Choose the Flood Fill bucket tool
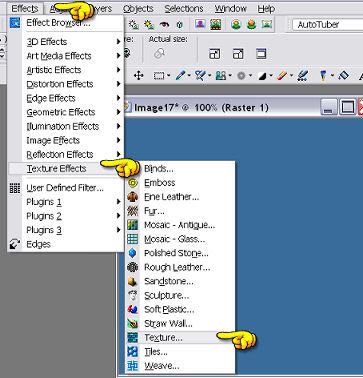This screenshot has height=378, width=363. click(343, 76)
